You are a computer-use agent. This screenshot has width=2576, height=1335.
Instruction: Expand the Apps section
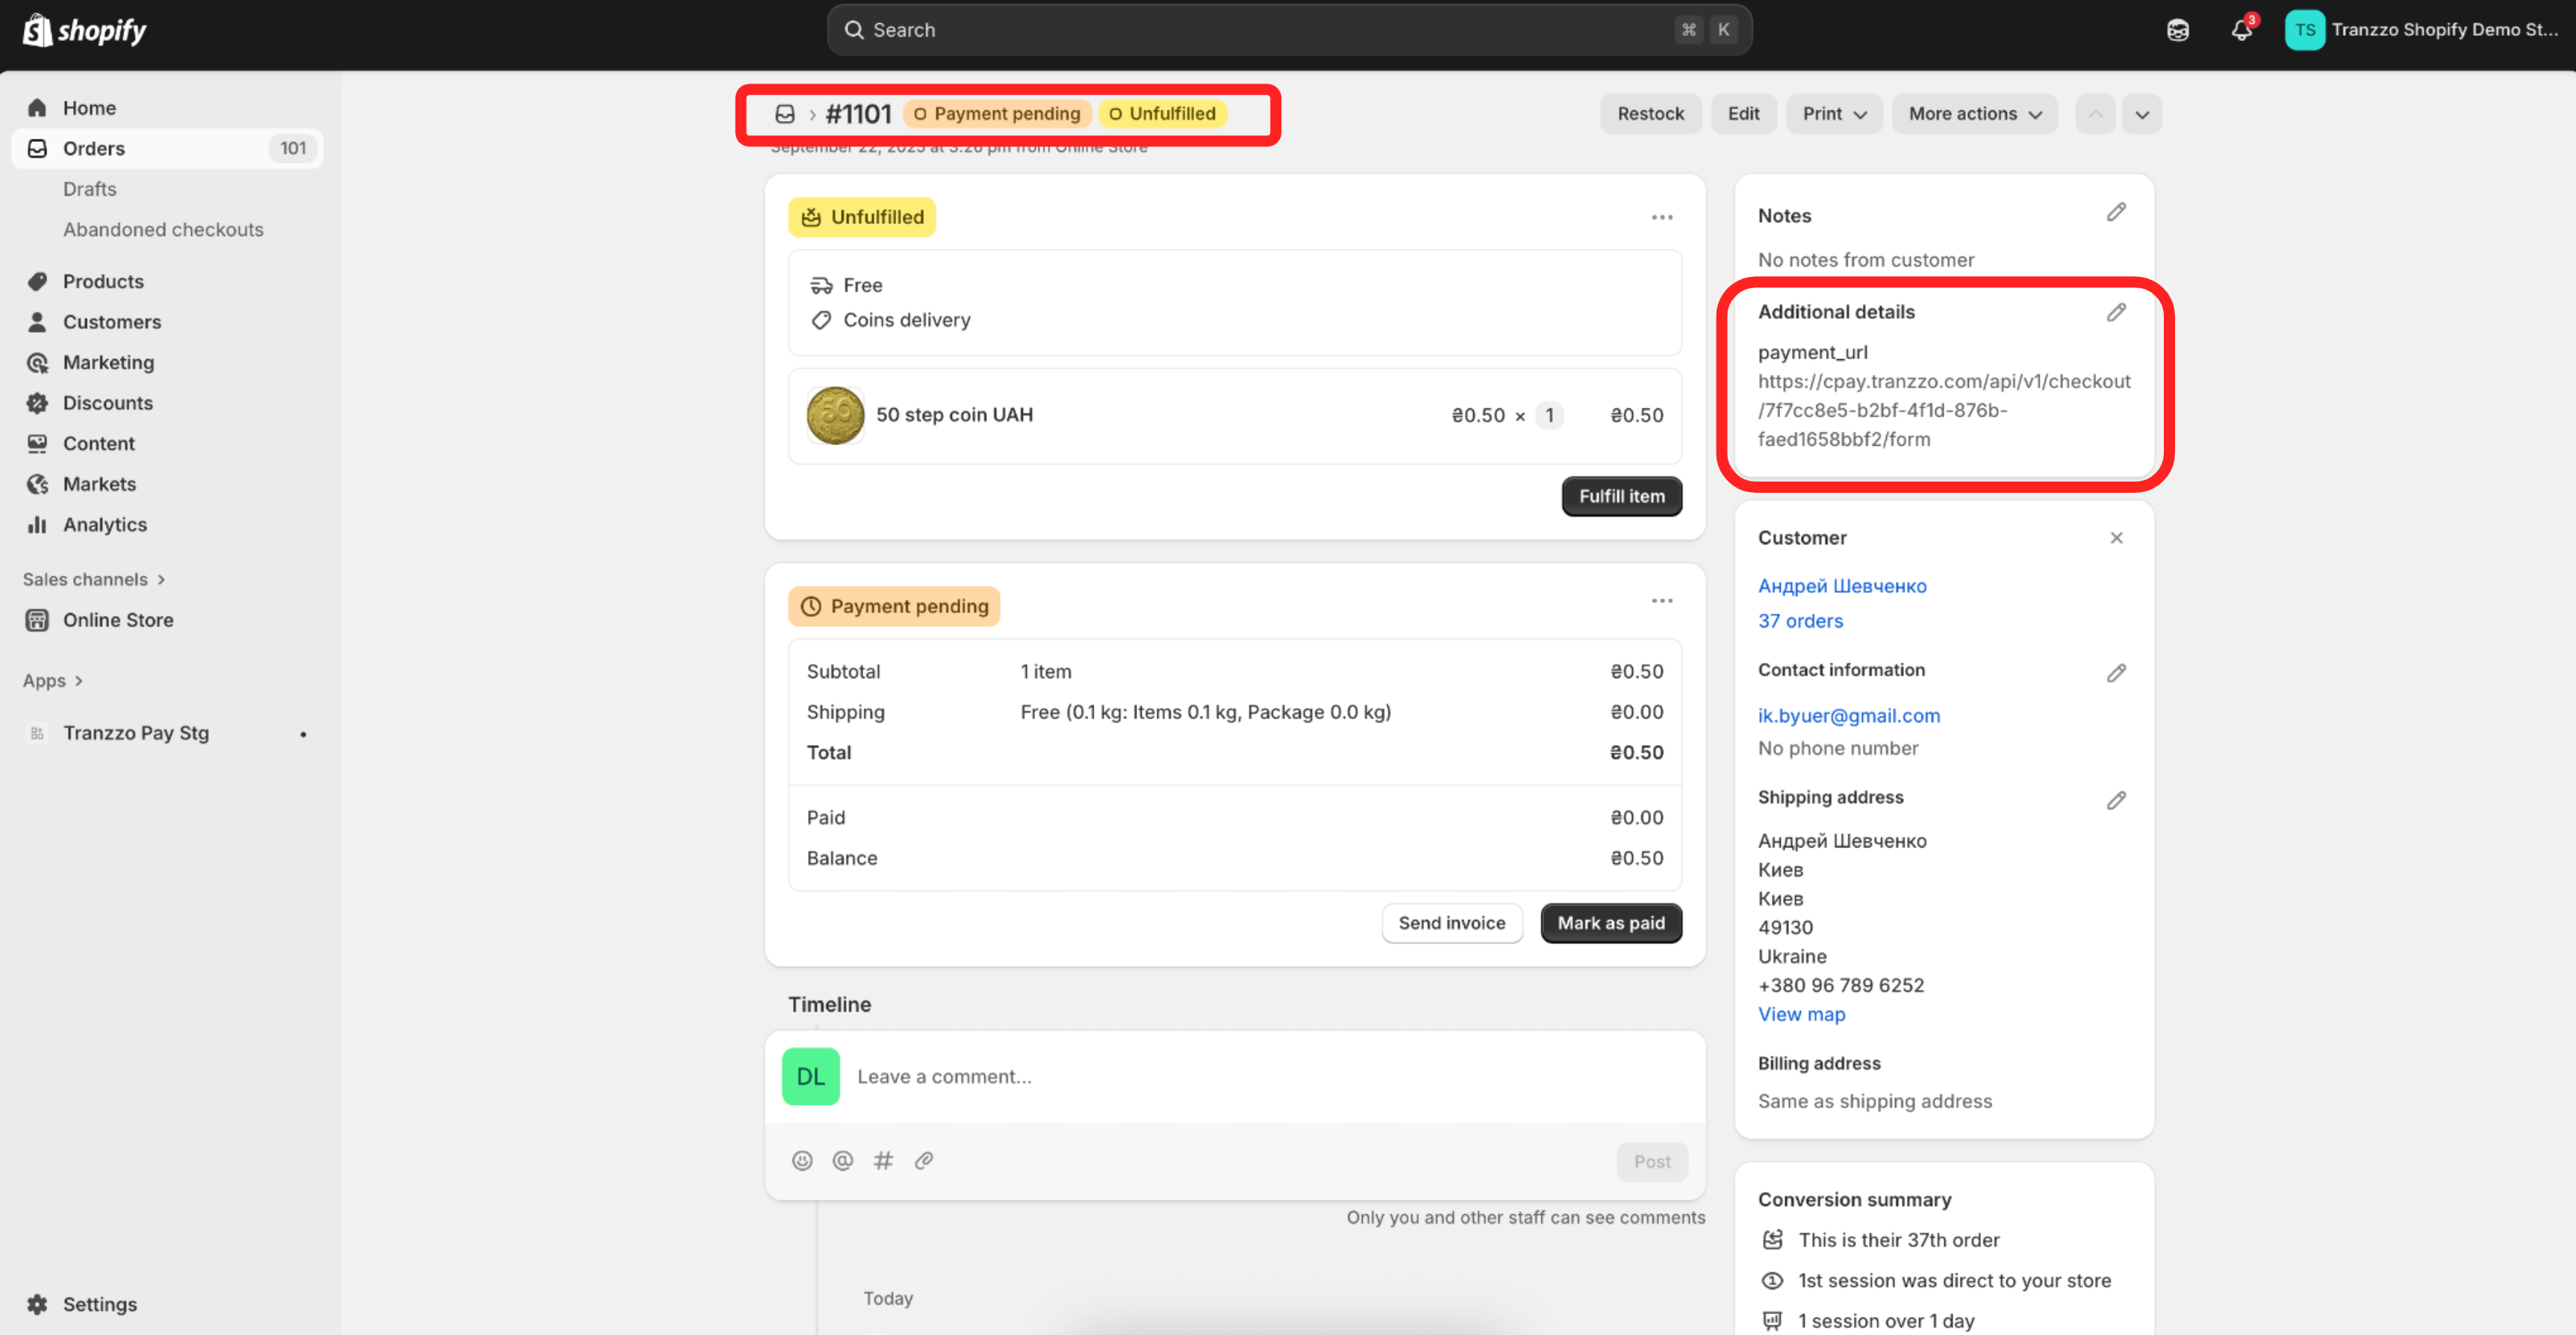tap(53, 681)
